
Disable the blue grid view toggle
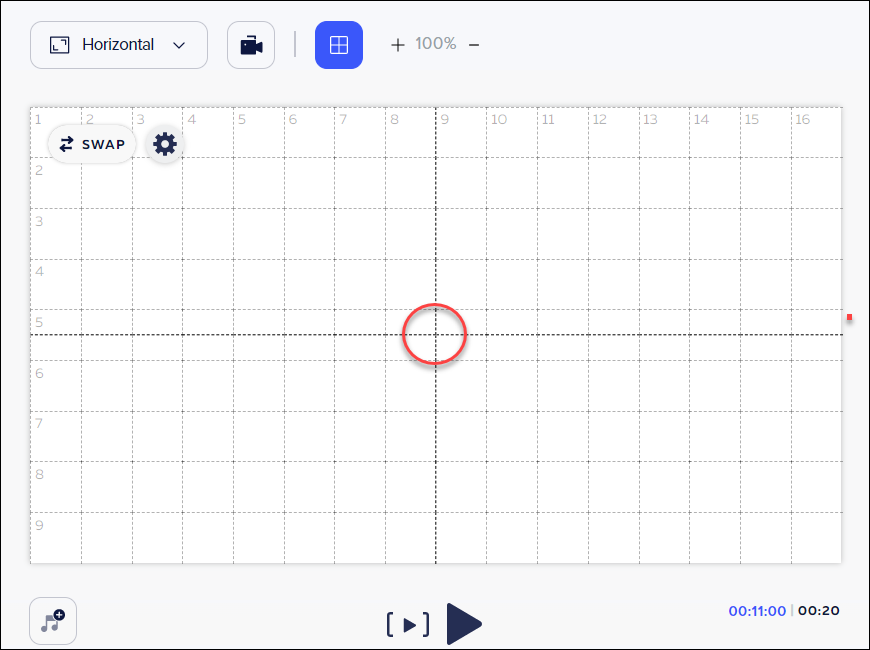point(339,44)
